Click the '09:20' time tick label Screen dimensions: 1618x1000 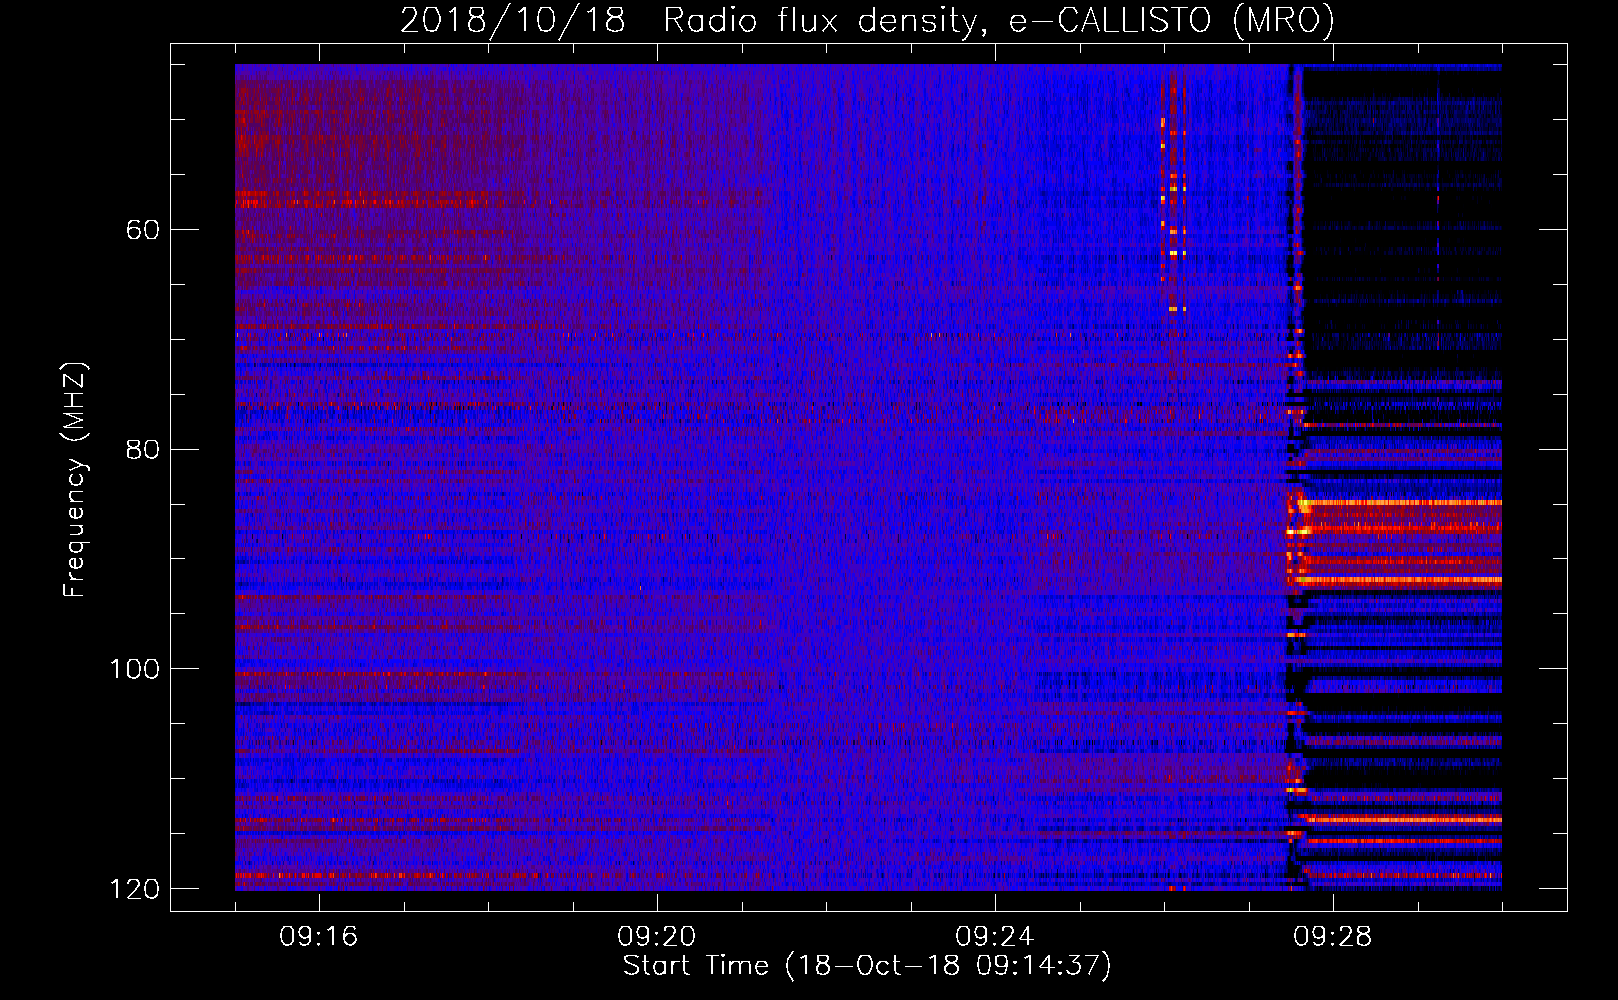(657, 936)
